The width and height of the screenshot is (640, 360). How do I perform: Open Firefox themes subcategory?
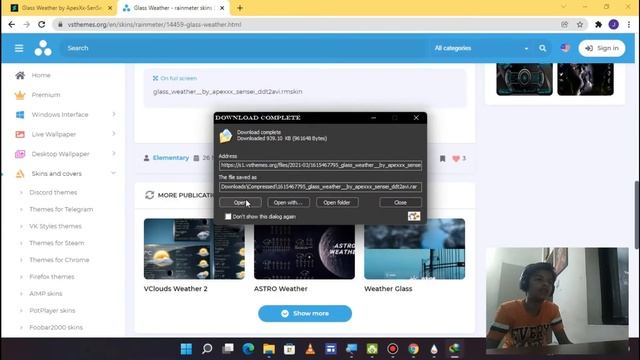52,277
